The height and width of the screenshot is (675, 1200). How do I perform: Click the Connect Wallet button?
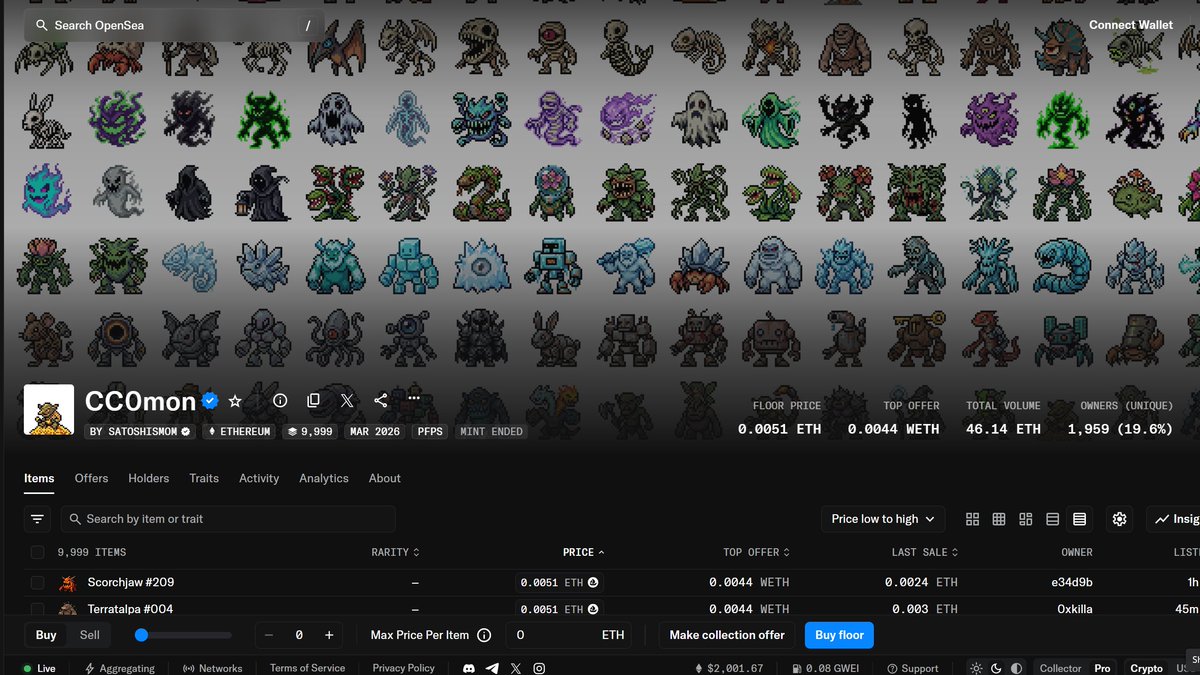[1131, 25]
